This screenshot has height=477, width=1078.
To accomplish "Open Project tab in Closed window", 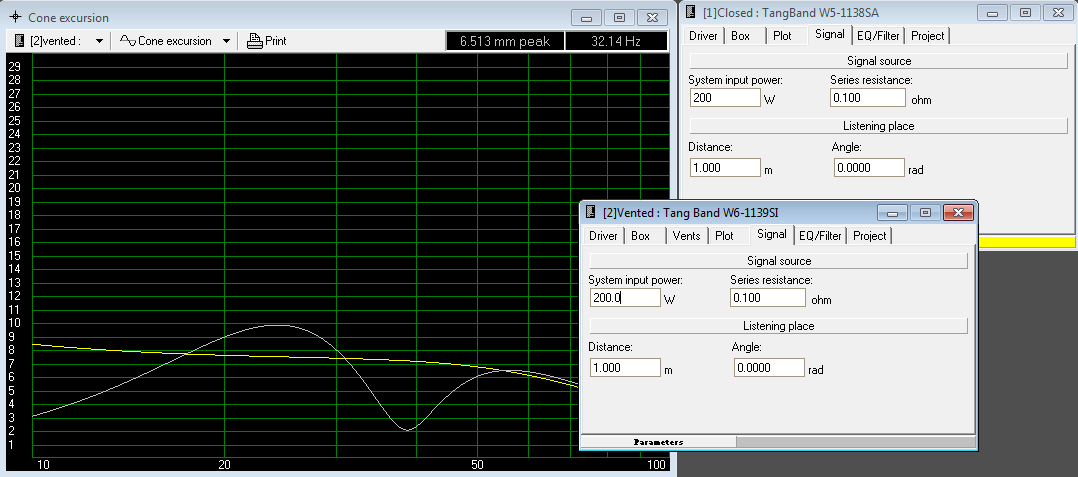I will point(927,36).
